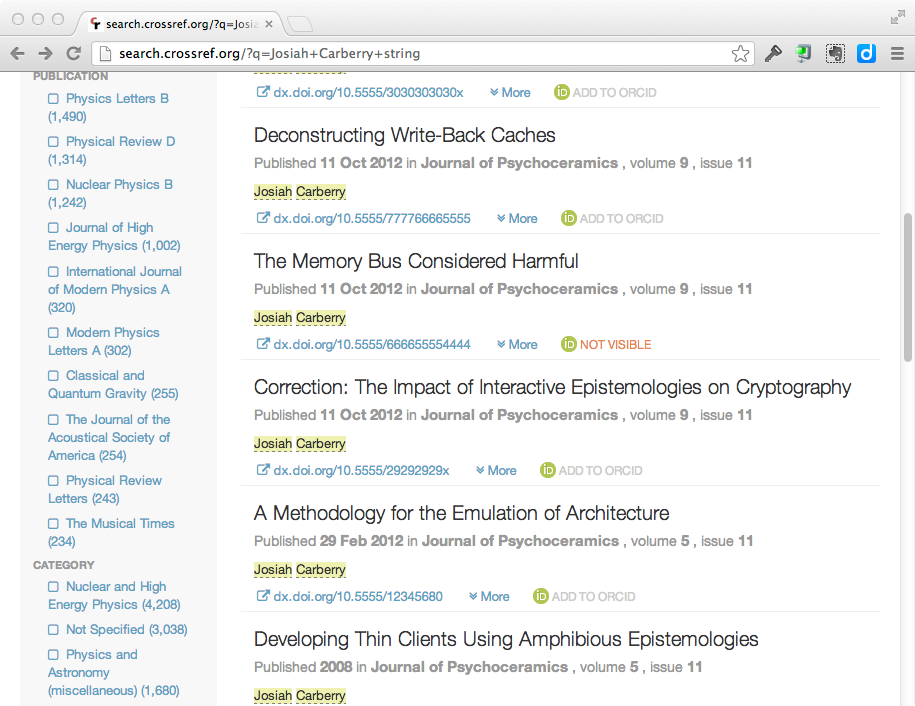Screen dimensions: 915x706
Task: Click the ORCID icon beside NOT VISIBLE
Action: click(569, 344)
